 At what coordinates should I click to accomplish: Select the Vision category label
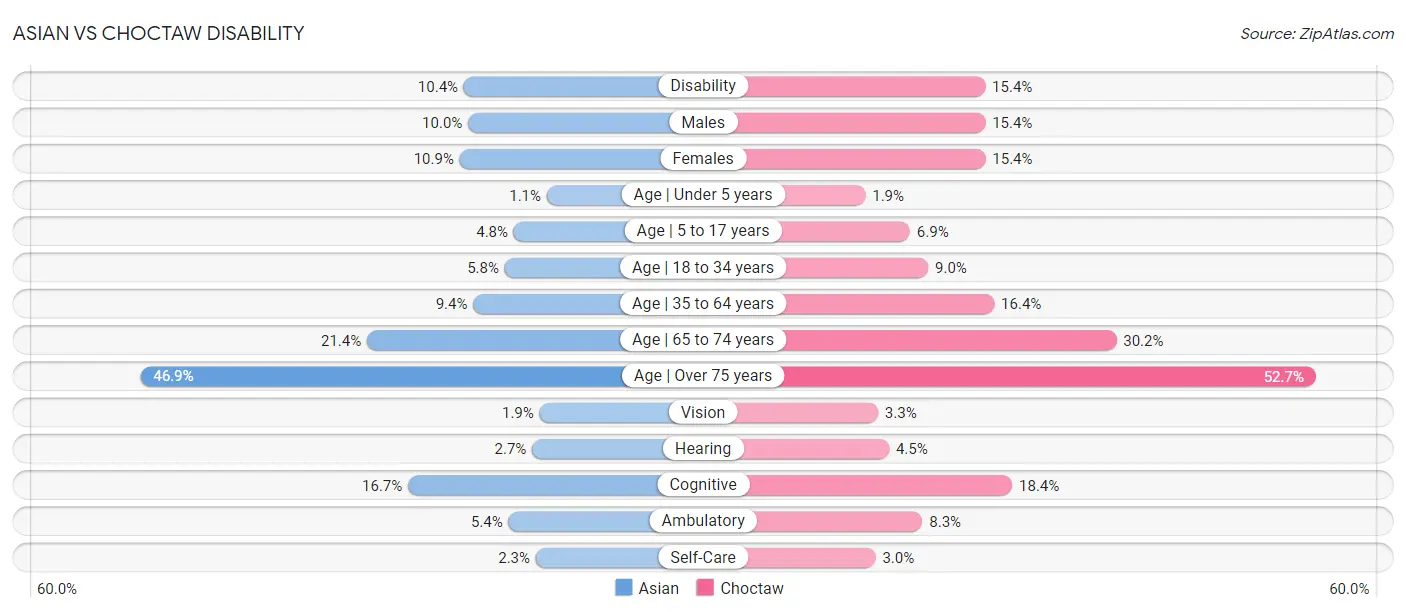click(x=703, y=412)
